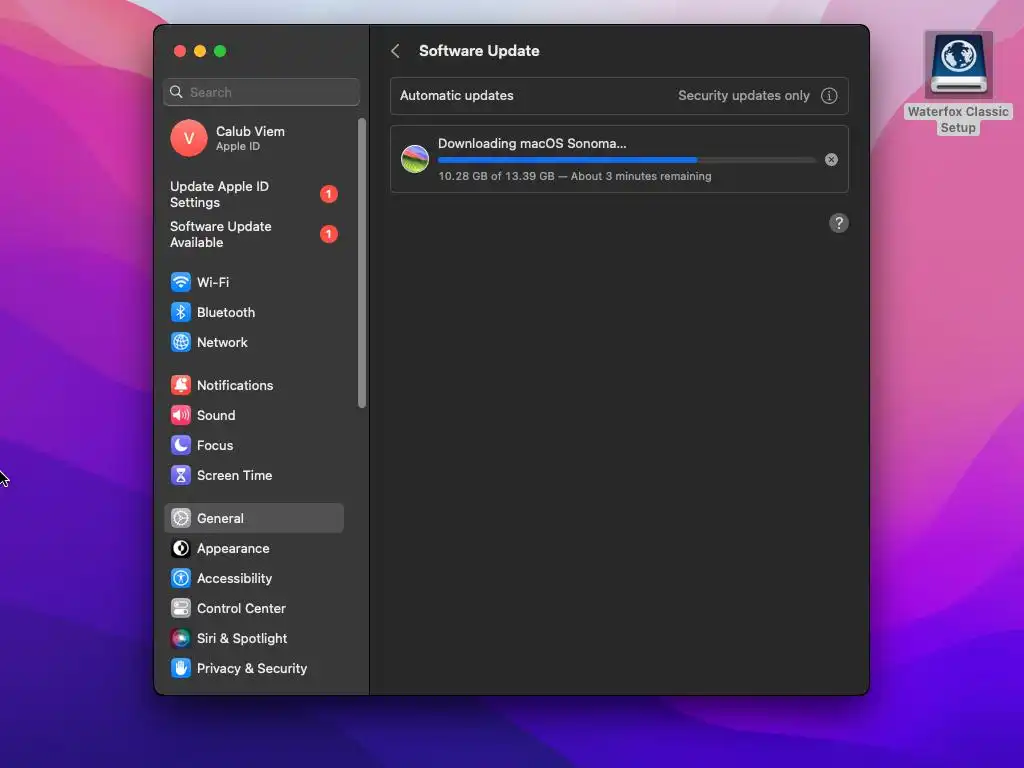Select Sound settings label

[x=216, y=415]
